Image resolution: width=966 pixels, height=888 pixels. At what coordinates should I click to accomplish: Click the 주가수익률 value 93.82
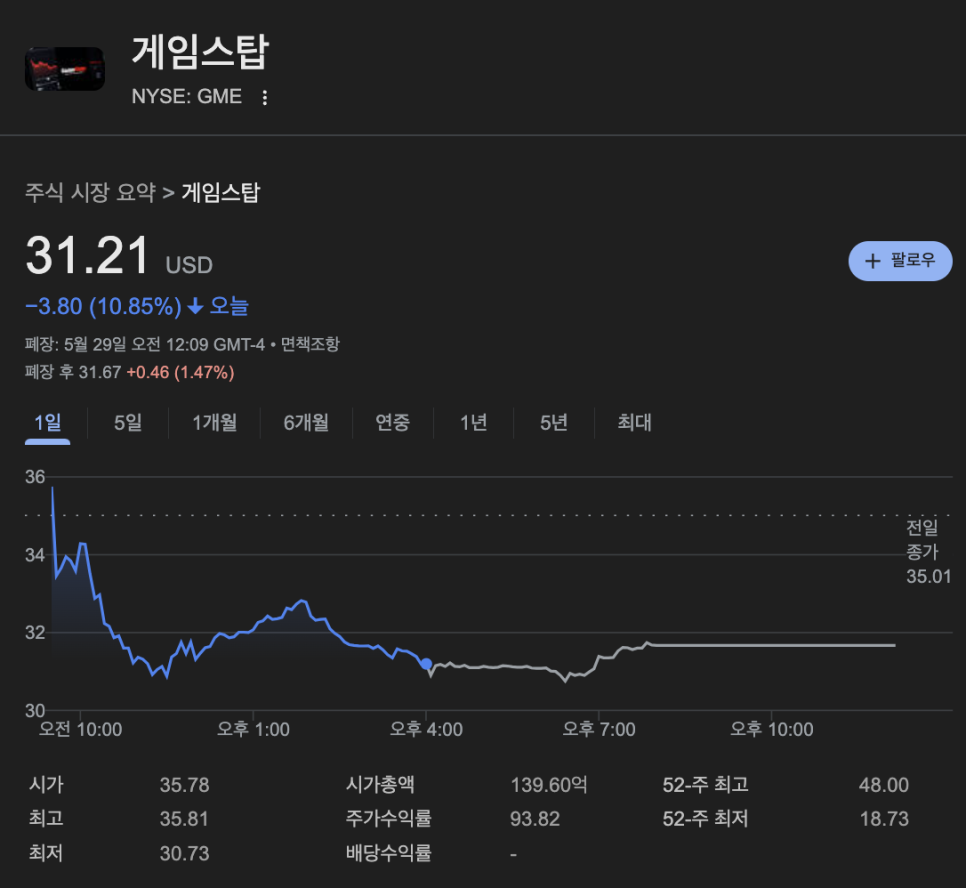point(535,819)
